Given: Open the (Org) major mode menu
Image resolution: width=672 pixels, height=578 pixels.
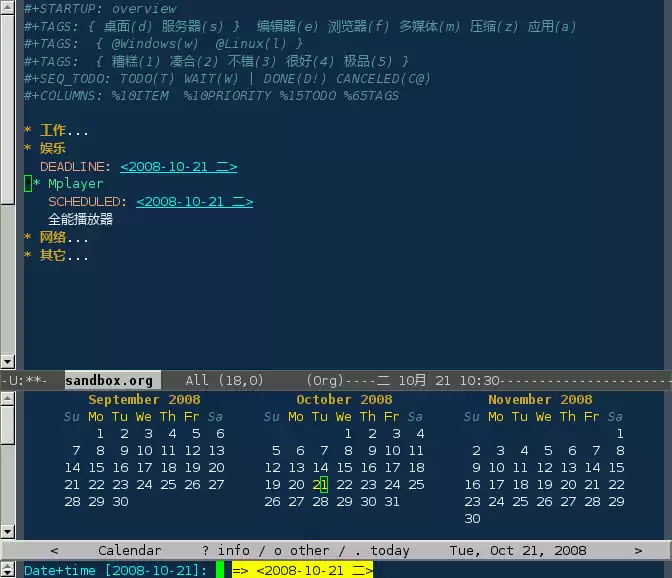Looking at the screenshot, I should tap(323, 380).
